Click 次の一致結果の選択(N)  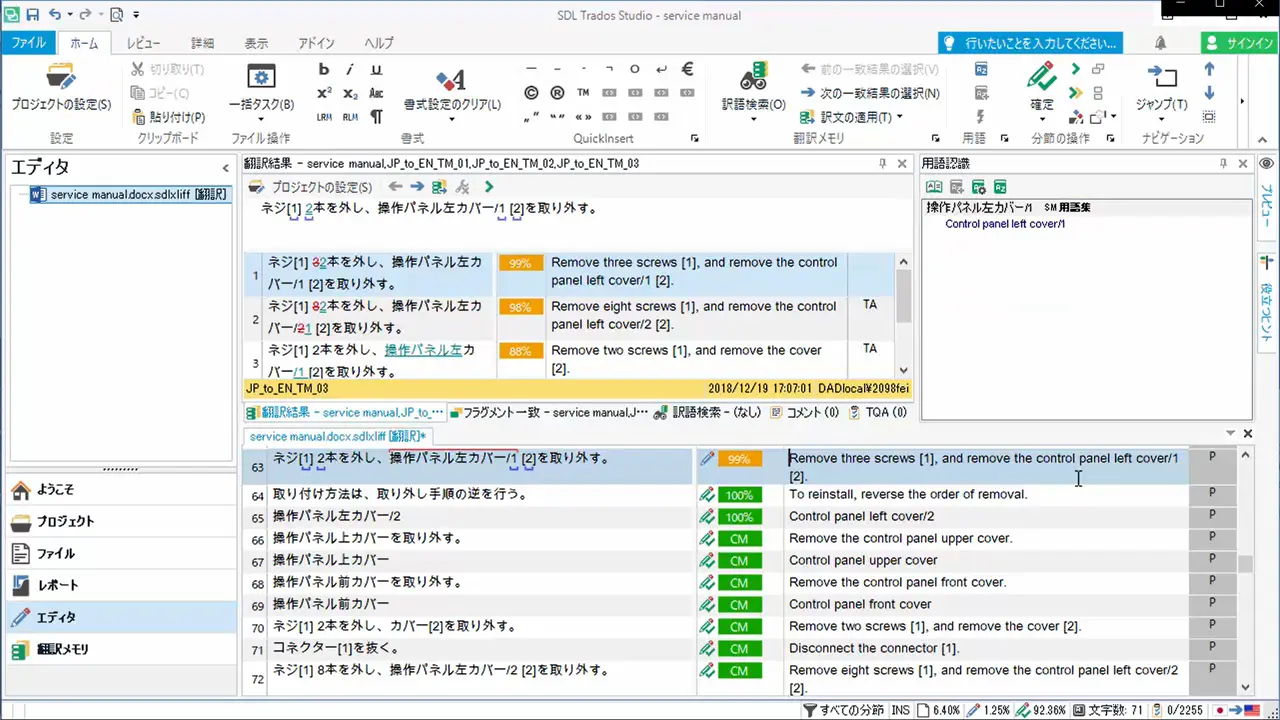(870, 93)
